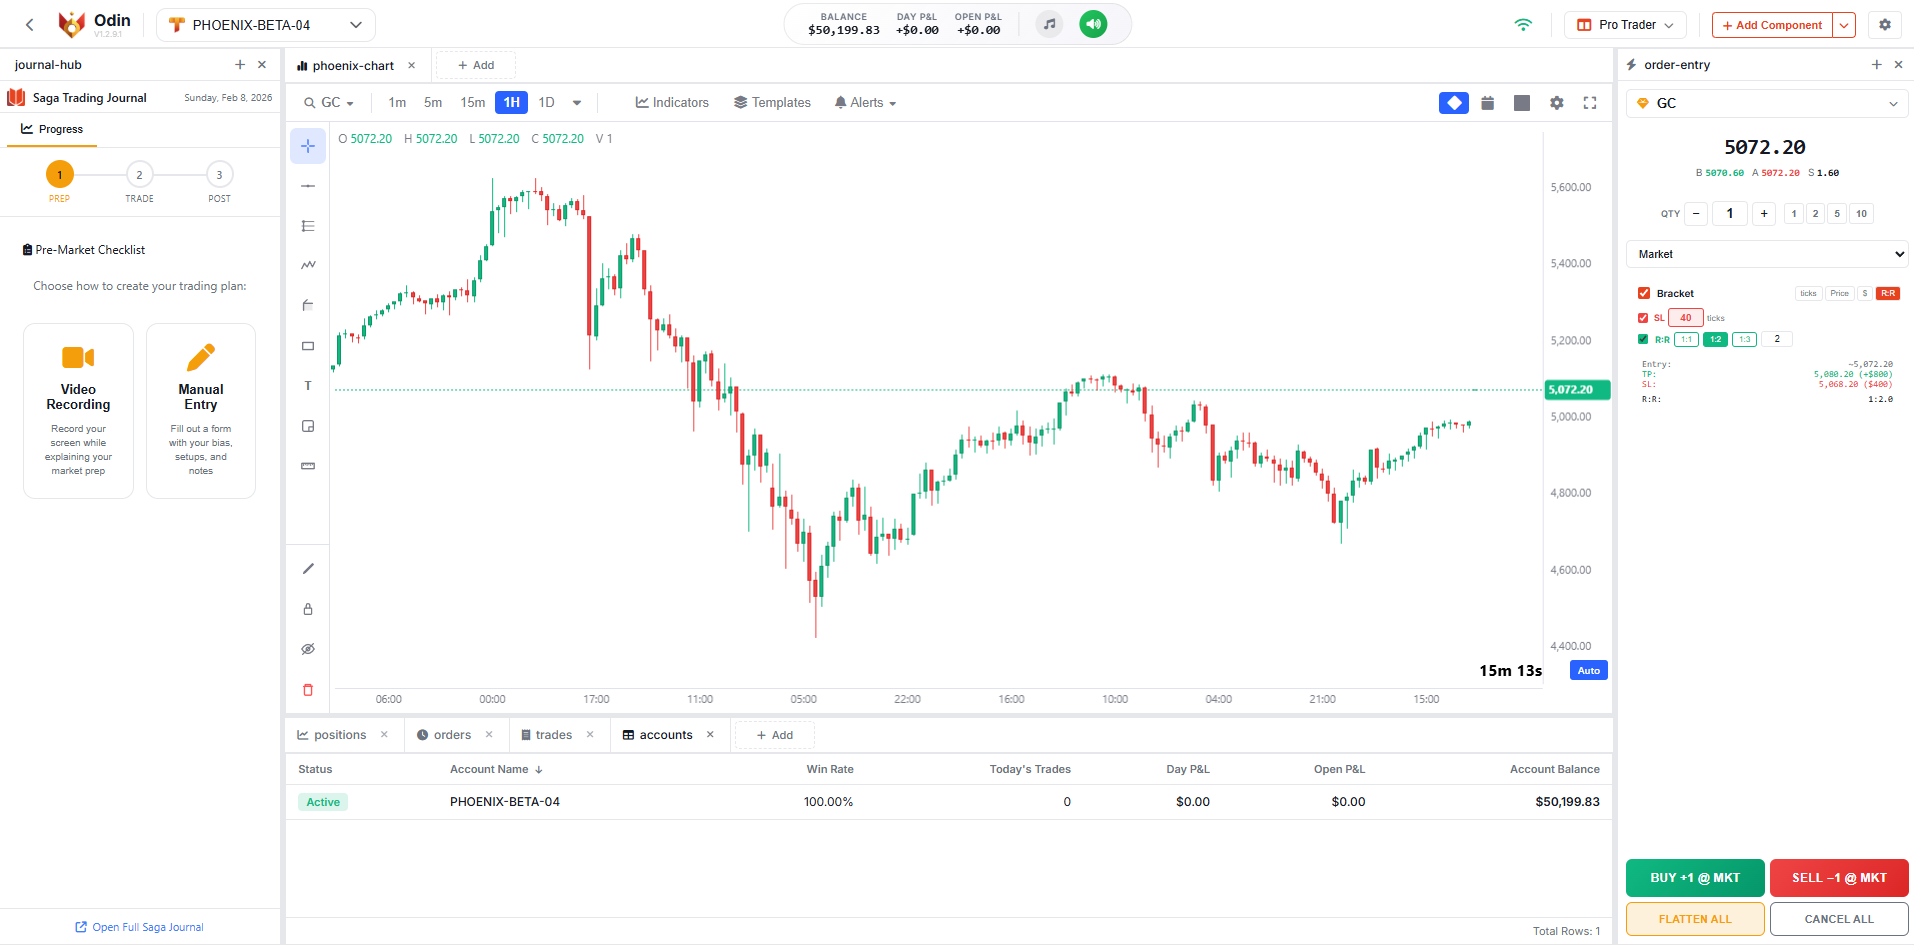Click the SL ticks input field
Screen dimensions: 1914x945
point(1685,318)
